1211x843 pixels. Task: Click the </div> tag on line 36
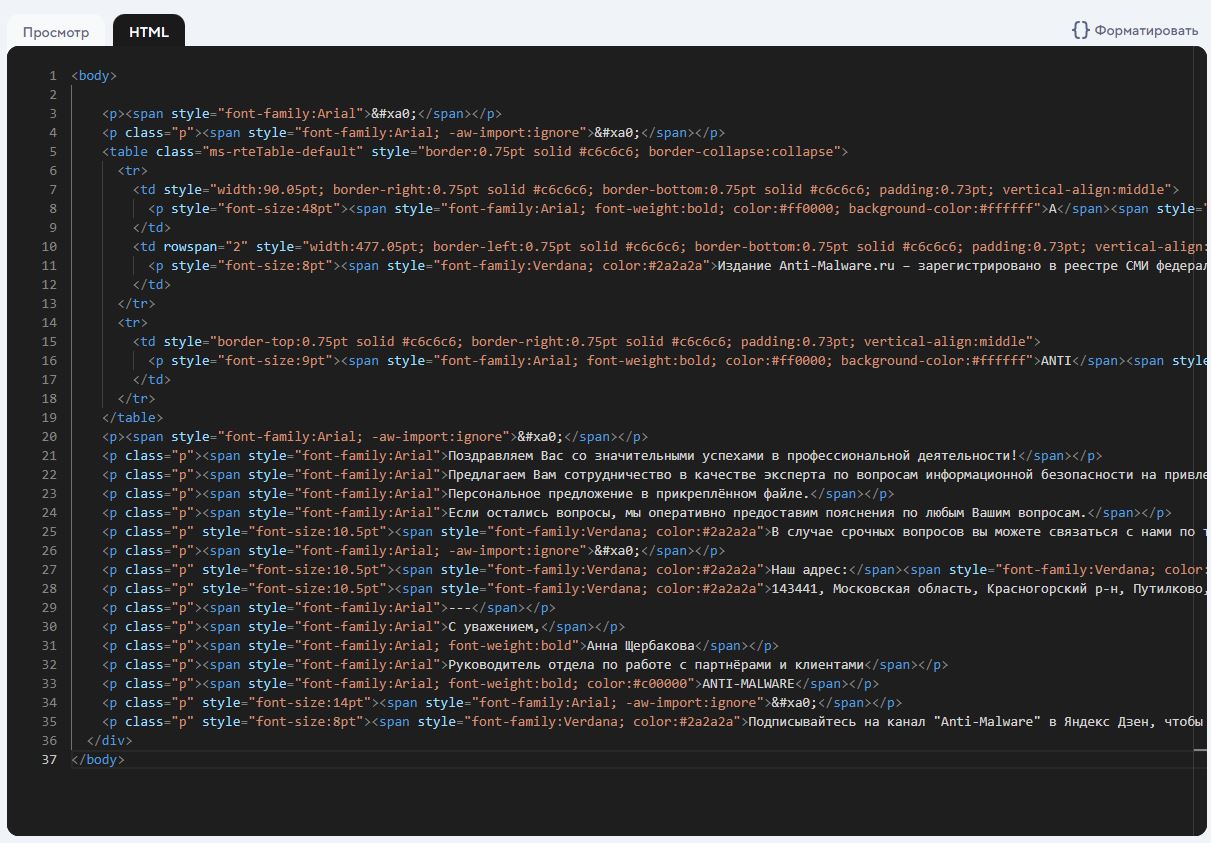[x=109, y=741]
